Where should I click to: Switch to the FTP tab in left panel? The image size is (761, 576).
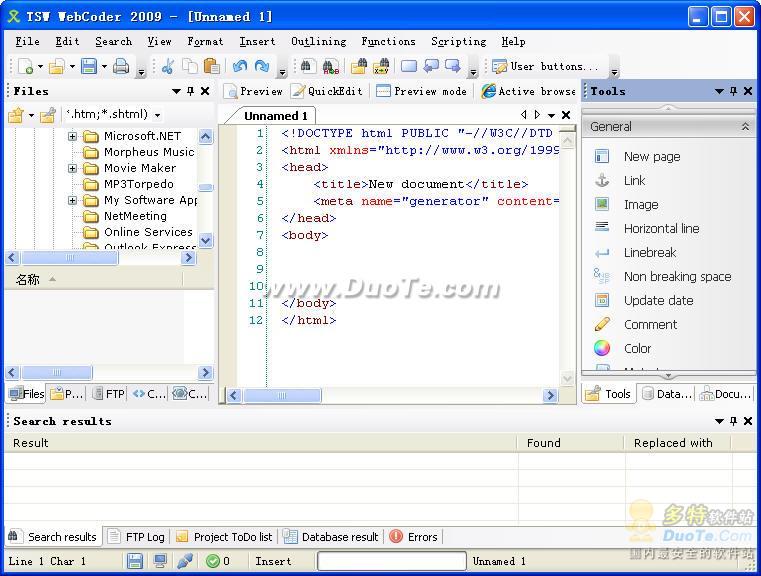pos(109,394)
